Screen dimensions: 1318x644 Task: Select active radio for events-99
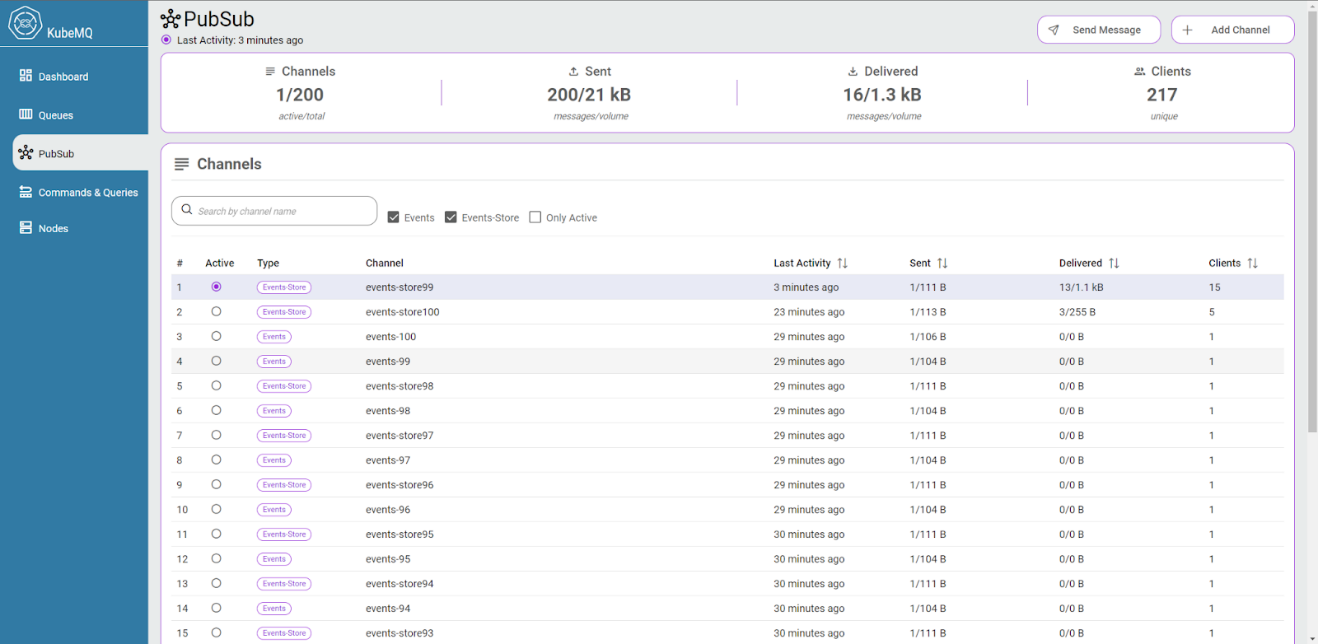pyautogui.click(x=216, y=361)
